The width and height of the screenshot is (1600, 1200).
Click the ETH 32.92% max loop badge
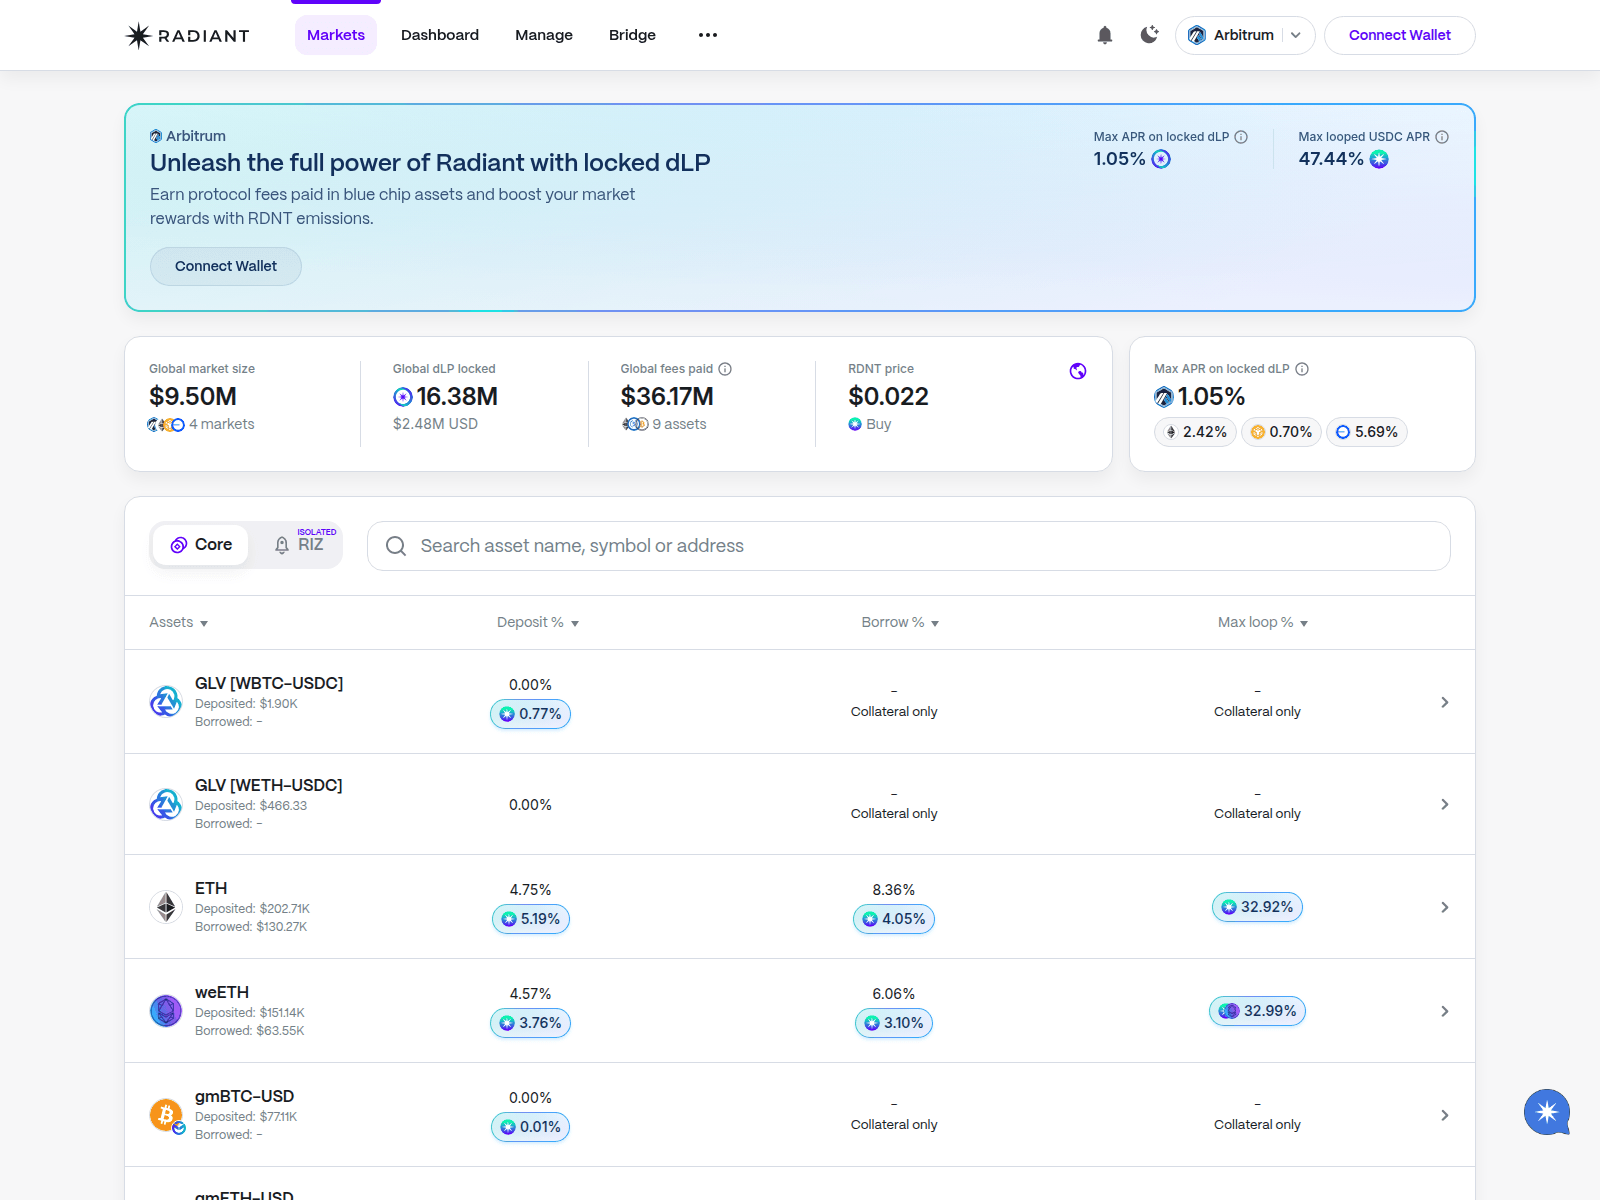coord(1257,907)
